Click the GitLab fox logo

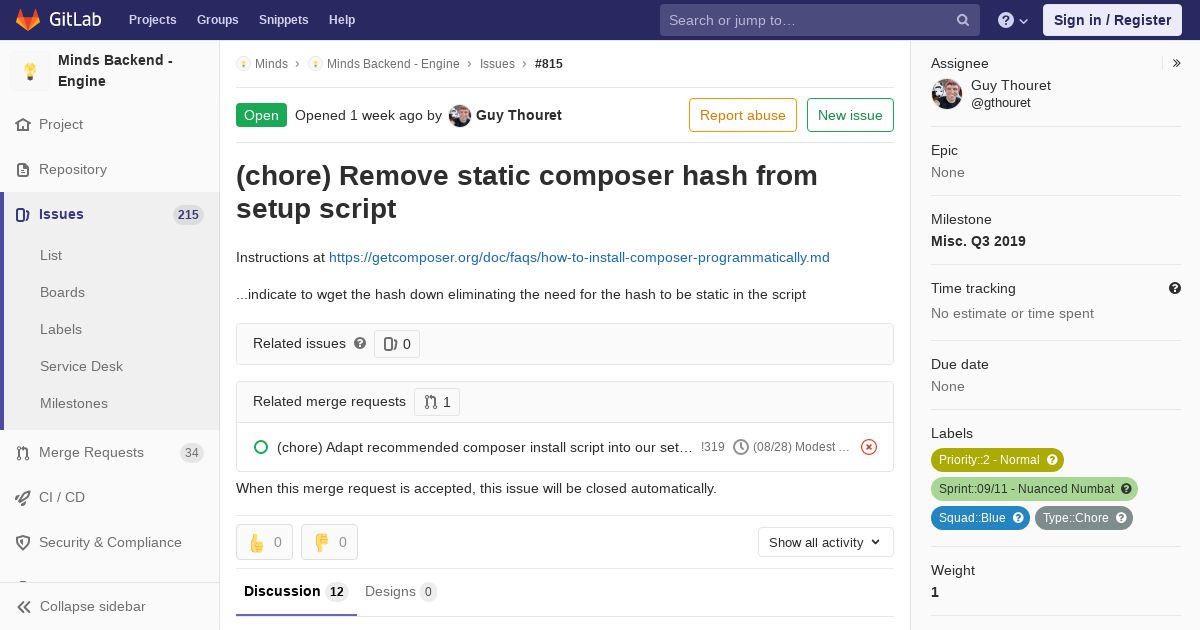point(28,19)
